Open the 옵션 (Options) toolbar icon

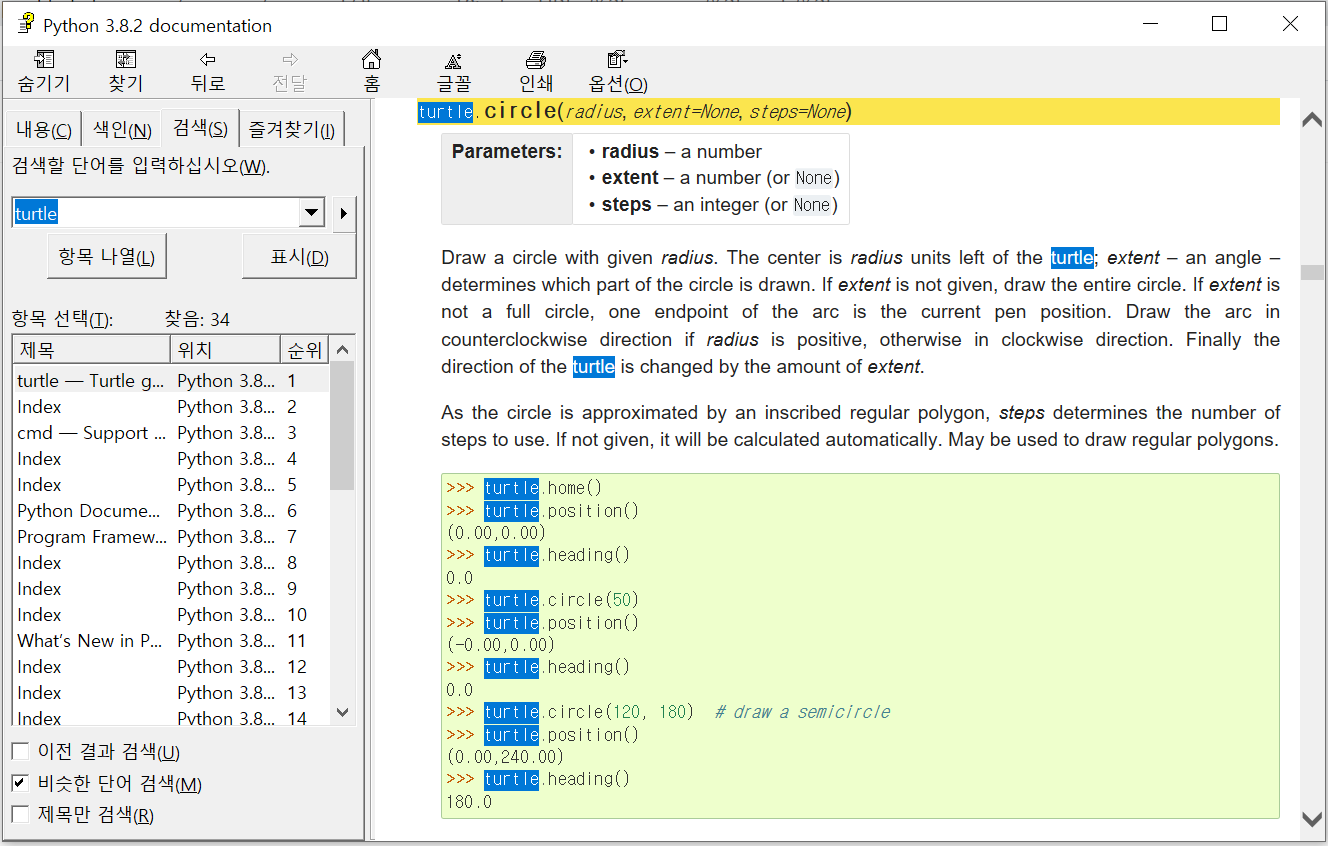(x=617, y=71)
